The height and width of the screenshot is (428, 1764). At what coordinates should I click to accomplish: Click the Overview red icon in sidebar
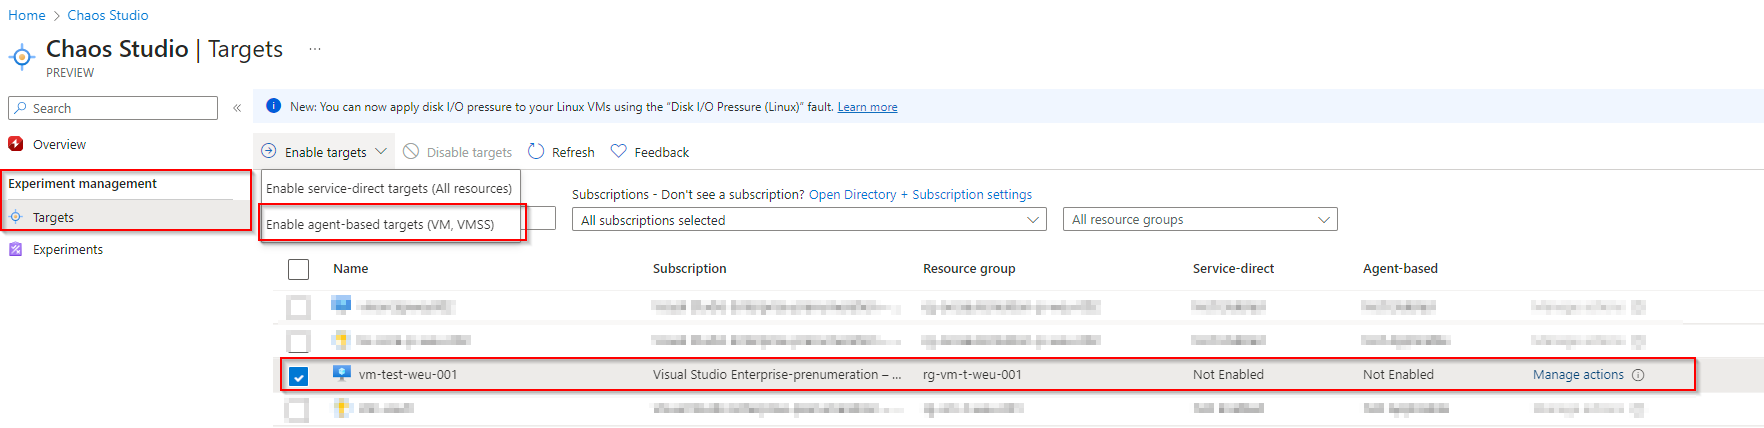click(x=16, y=144)
